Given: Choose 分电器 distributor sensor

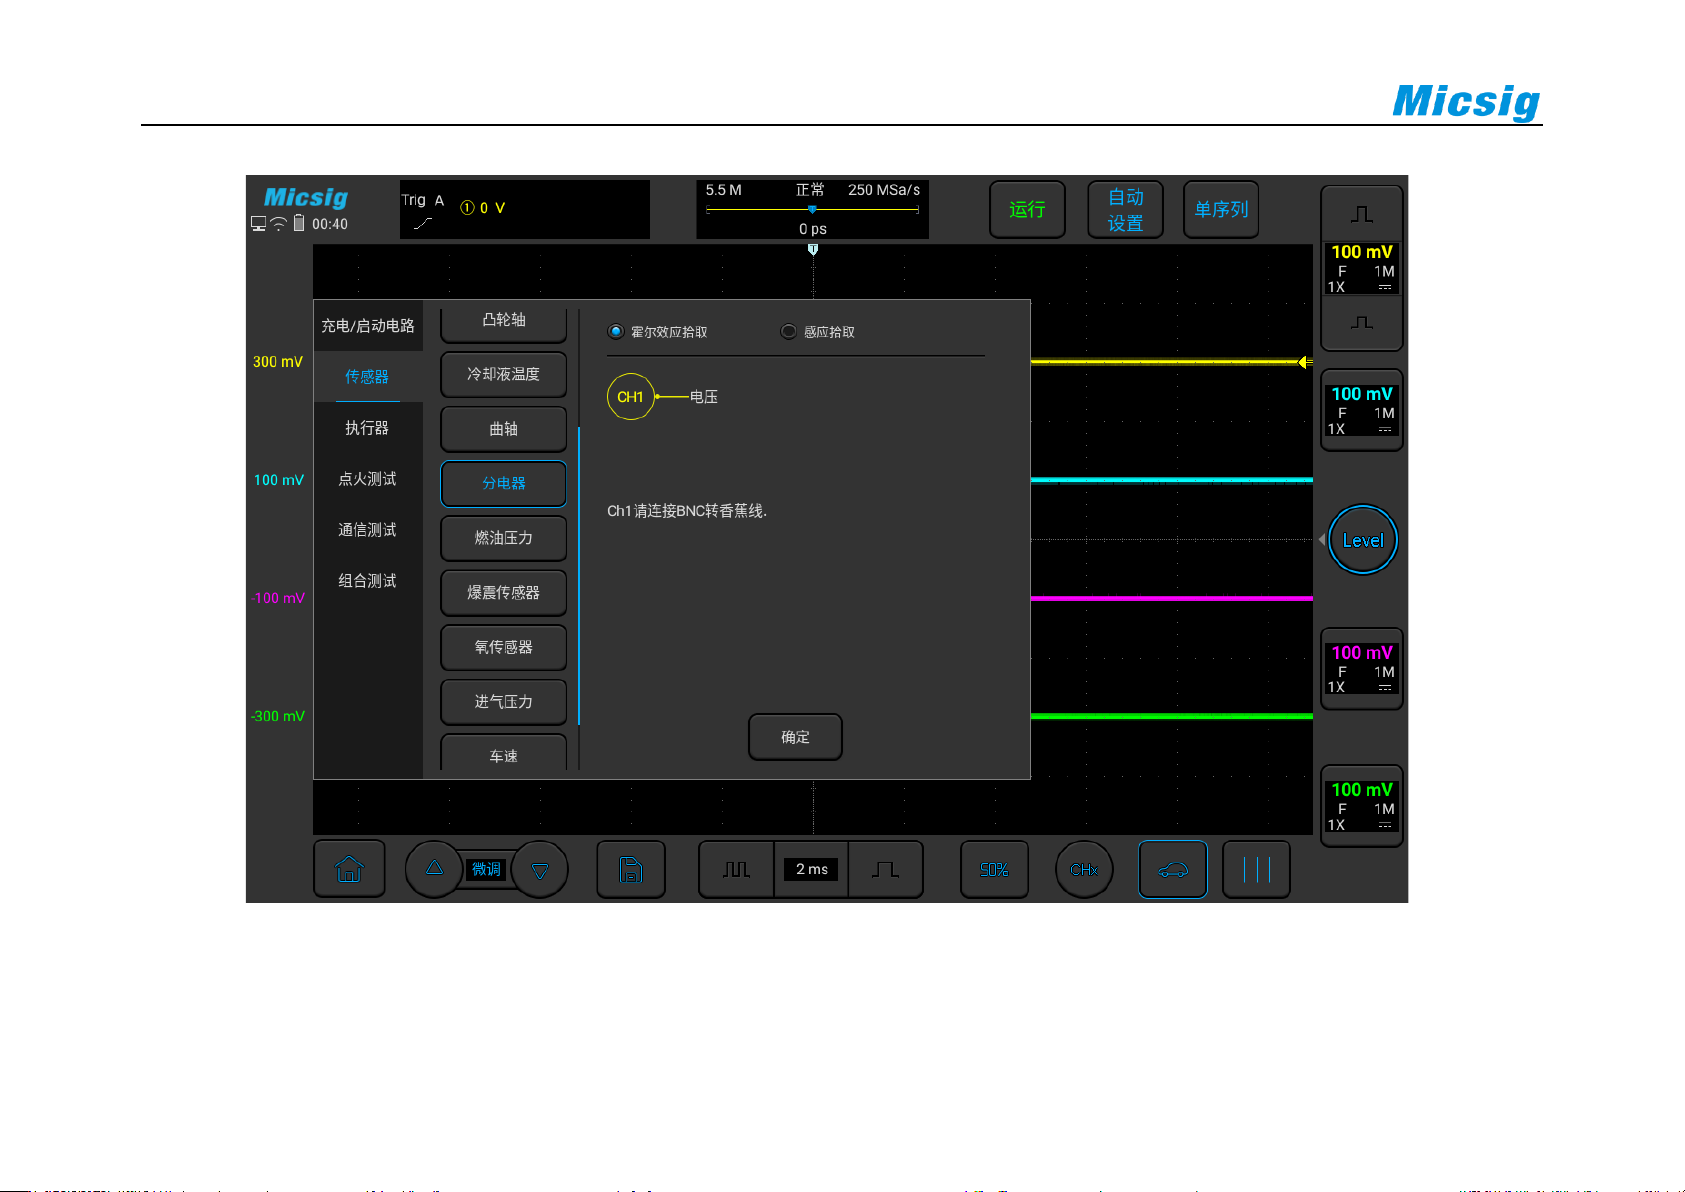Looking at the screenshot, I should tap(503, 483).
